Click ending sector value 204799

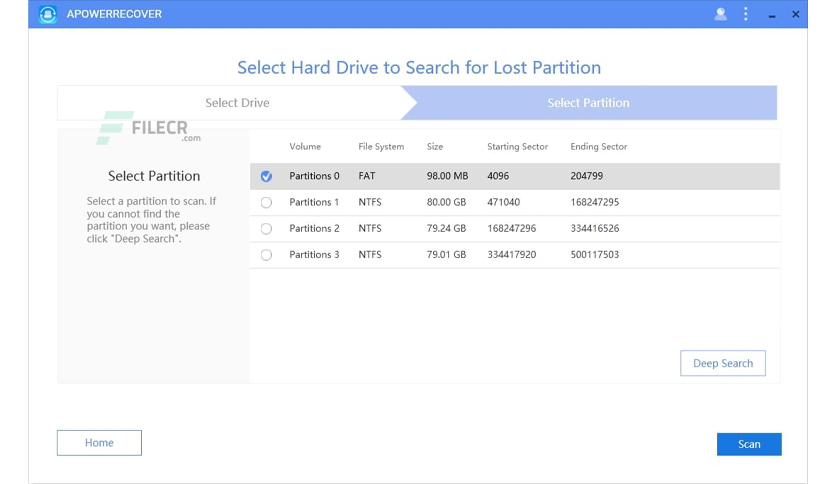[x=586, y=176]
